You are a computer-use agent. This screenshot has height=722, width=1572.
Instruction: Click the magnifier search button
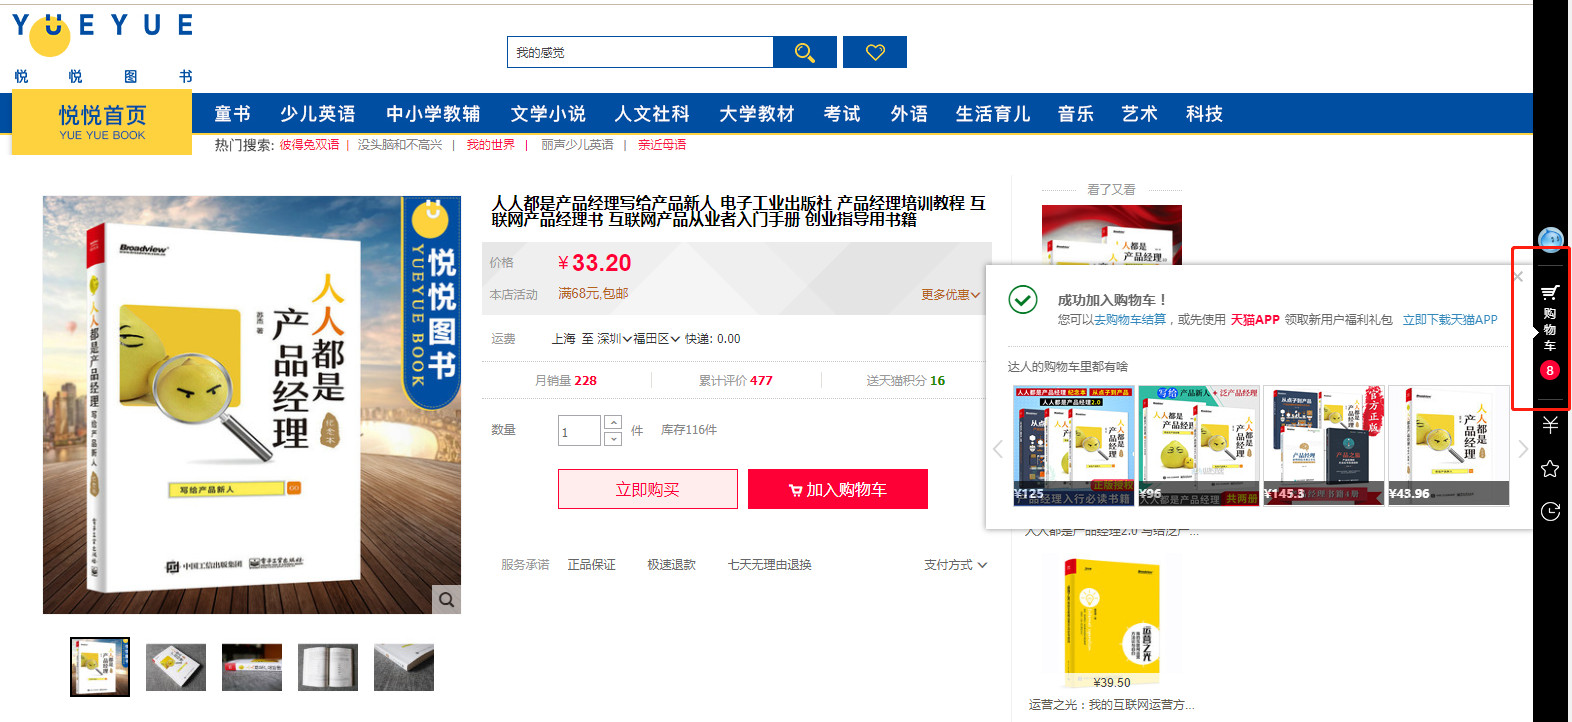[805, 52]
